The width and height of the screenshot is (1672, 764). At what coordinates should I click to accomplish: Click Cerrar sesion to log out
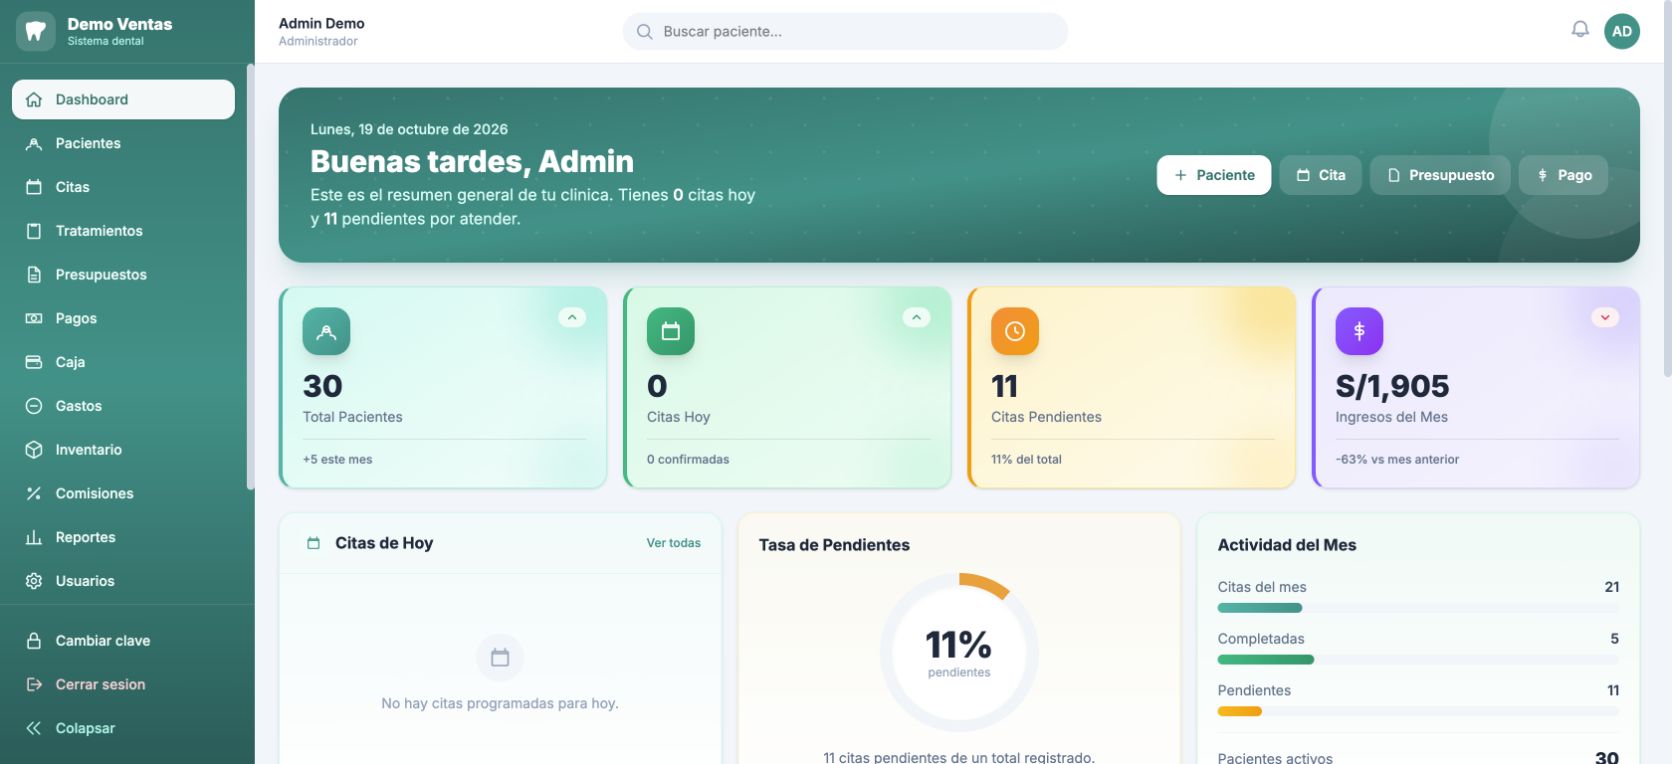(123, 684)
